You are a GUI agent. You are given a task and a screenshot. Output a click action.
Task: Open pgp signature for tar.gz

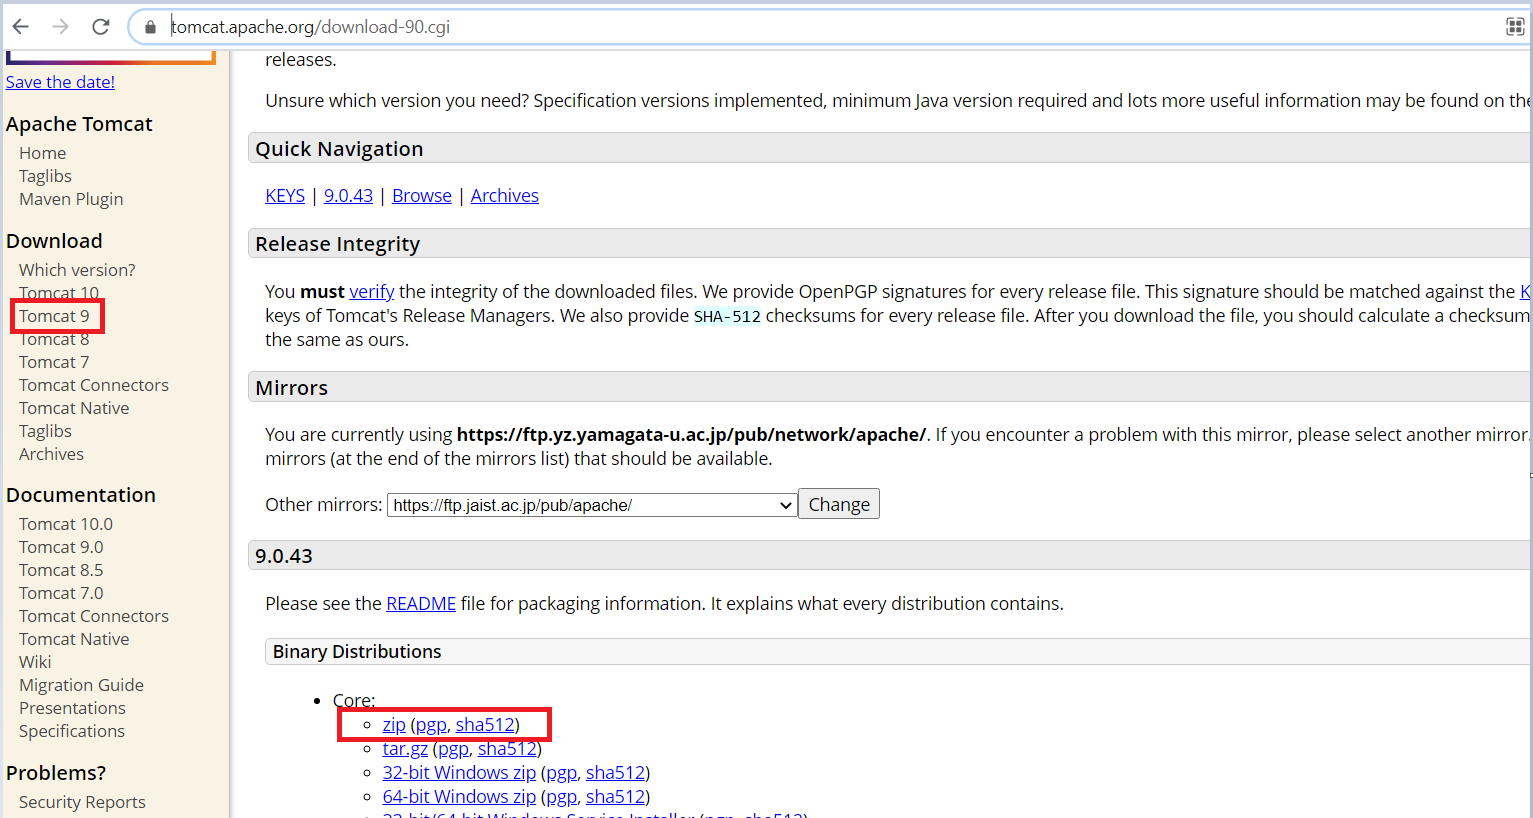click(x=453, y=749)
